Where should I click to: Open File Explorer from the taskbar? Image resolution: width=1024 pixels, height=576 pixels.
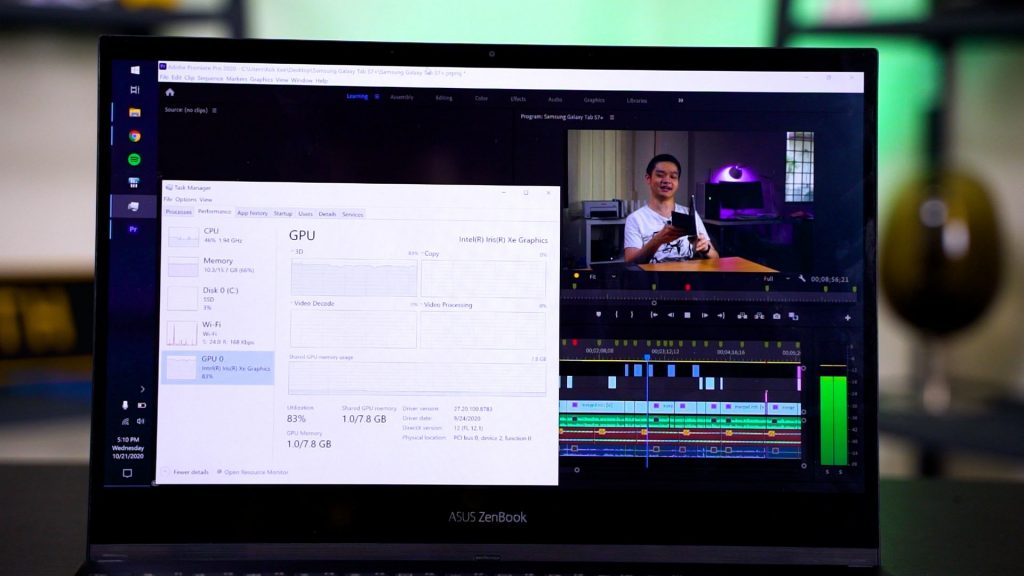pyautogui.click(x=135, y=112)
